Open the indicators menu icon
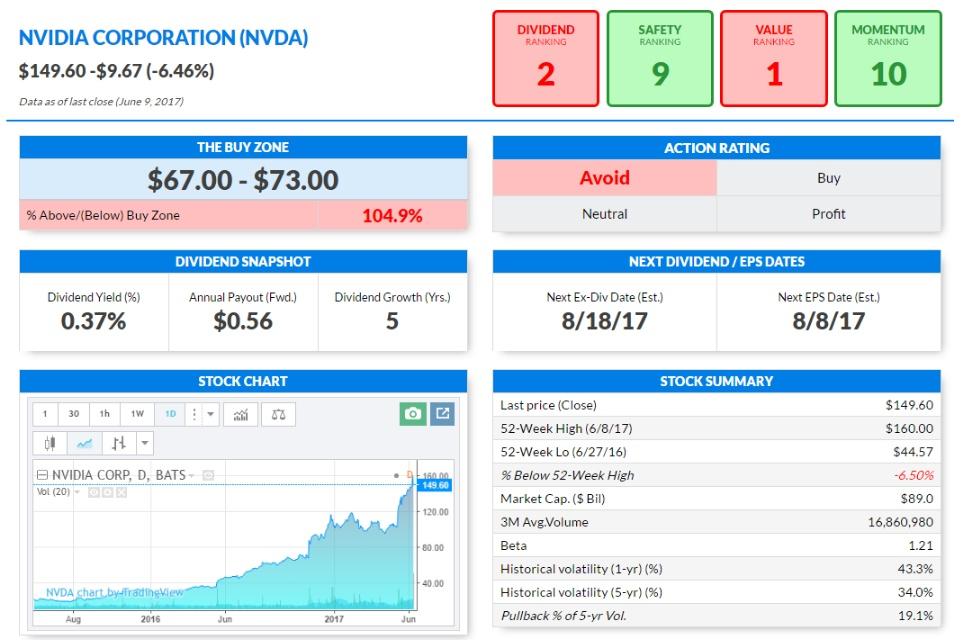Viewport: 962px width, 640px height. click(241, 414)
